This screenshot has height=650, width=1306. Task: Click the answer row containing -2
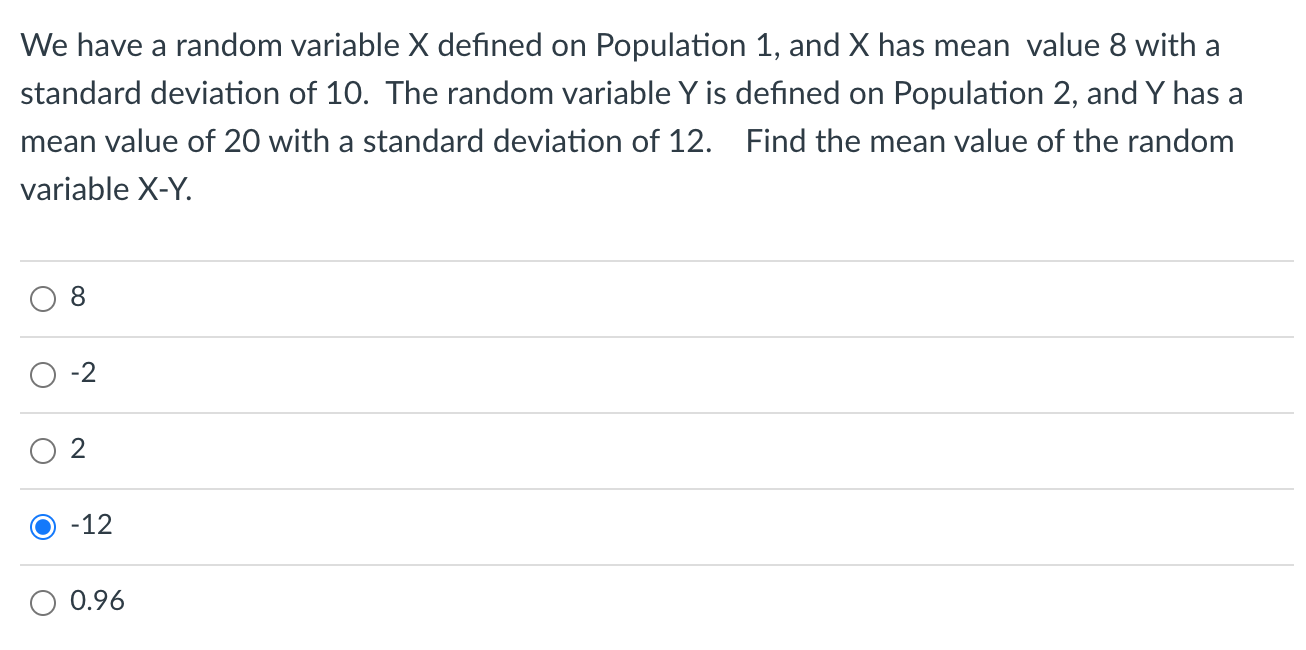(x=400, y=374)
